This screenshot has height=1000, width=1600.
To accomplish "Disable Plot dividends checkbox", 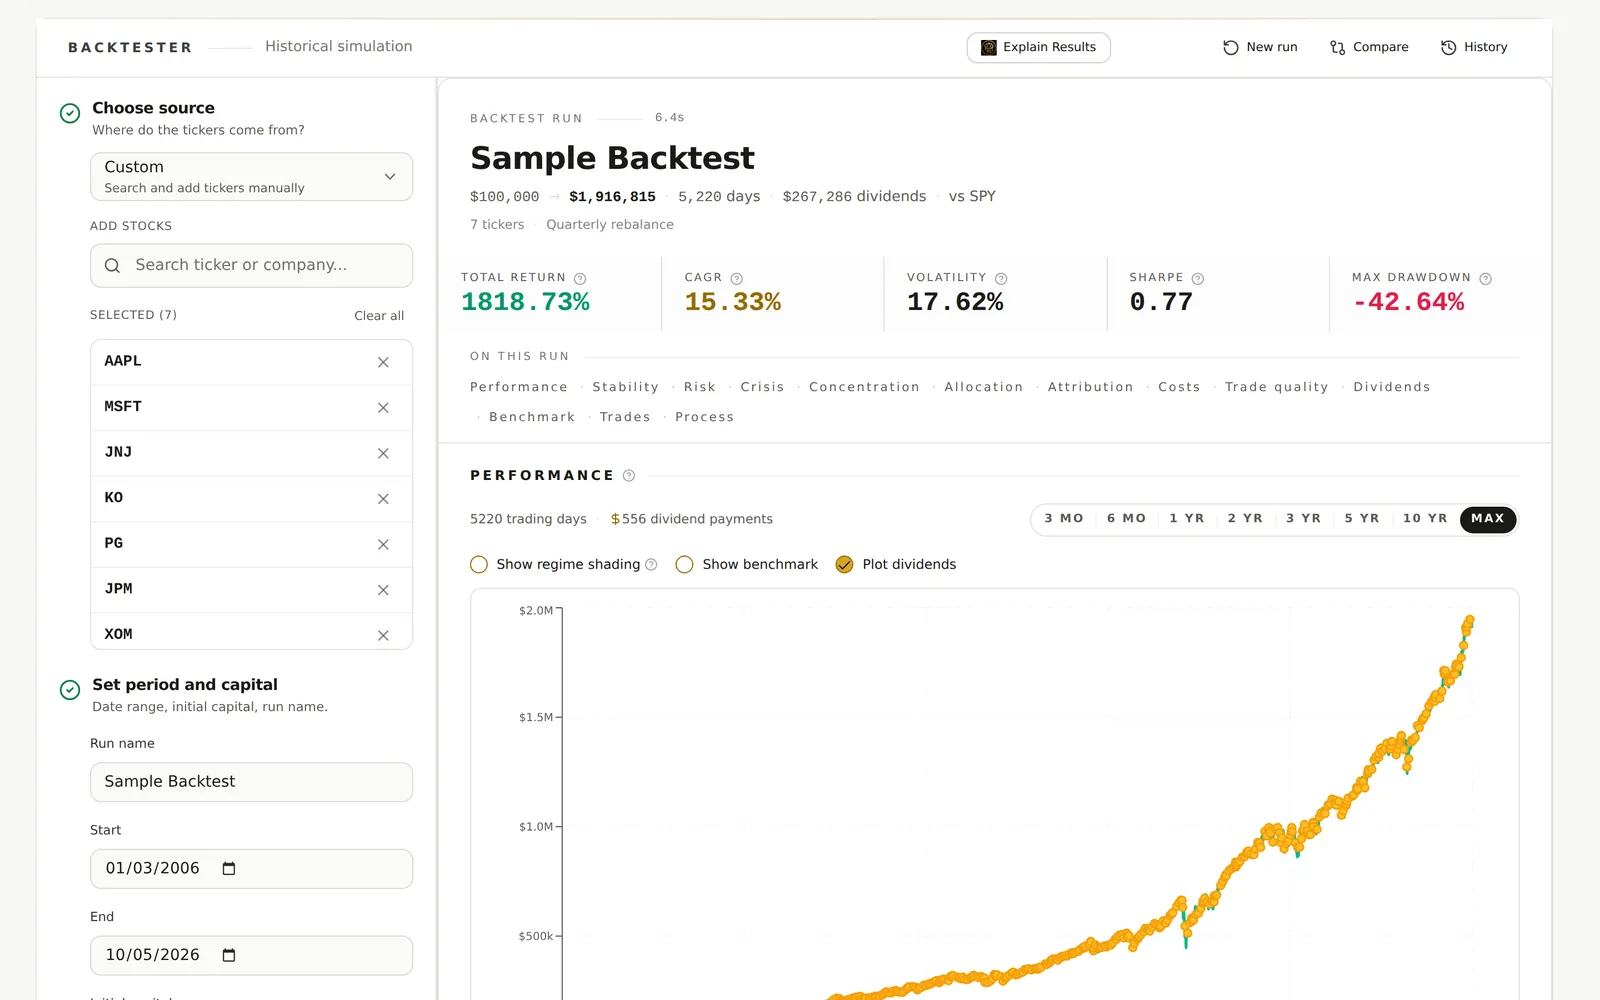I will [x=845, y=564].
